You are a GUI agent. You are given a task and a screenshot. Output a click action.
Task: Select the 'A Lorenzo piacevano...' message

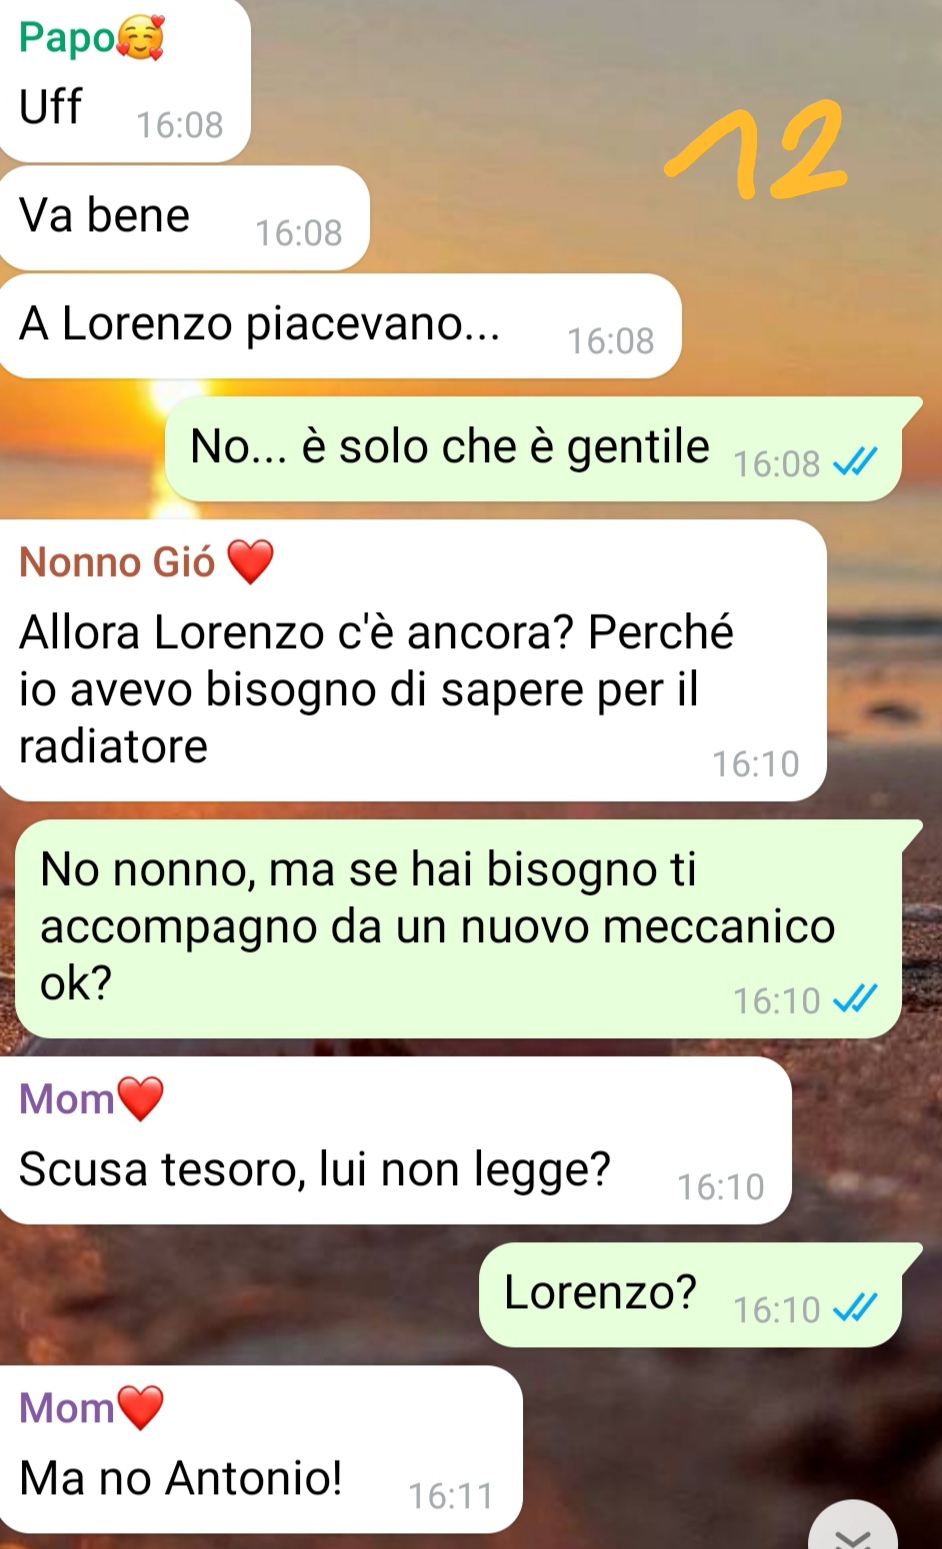[340, 326]
